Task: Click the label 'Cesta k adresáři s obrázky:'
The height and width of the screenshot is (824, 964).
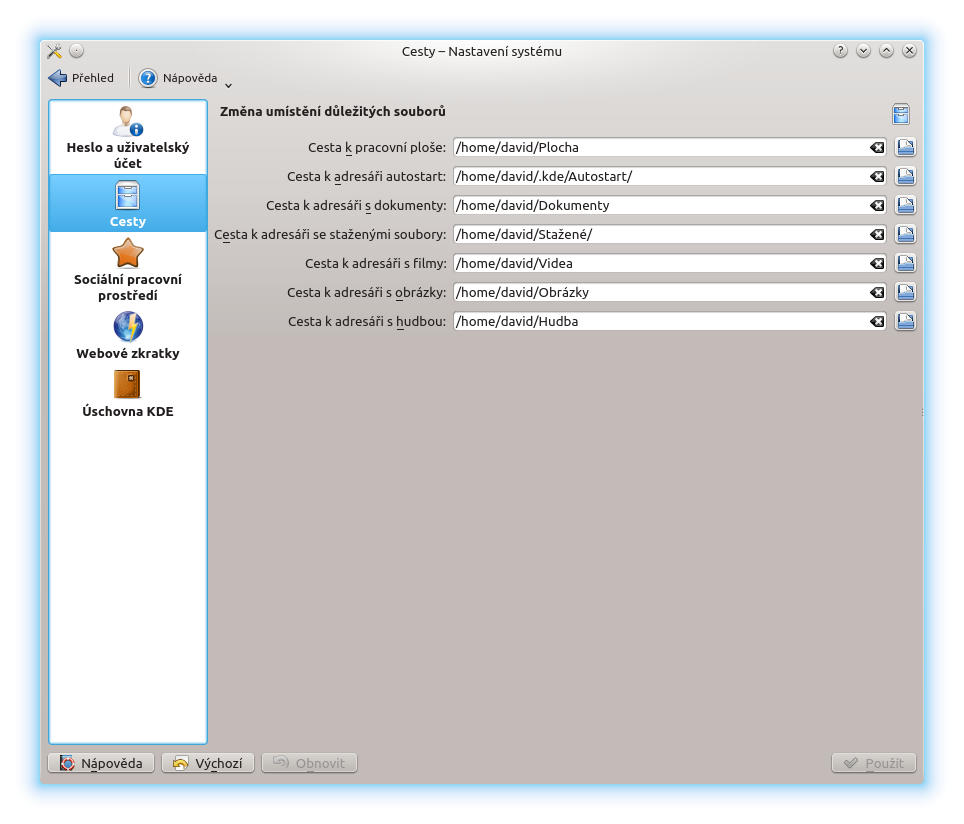Action: coord(366,292)
